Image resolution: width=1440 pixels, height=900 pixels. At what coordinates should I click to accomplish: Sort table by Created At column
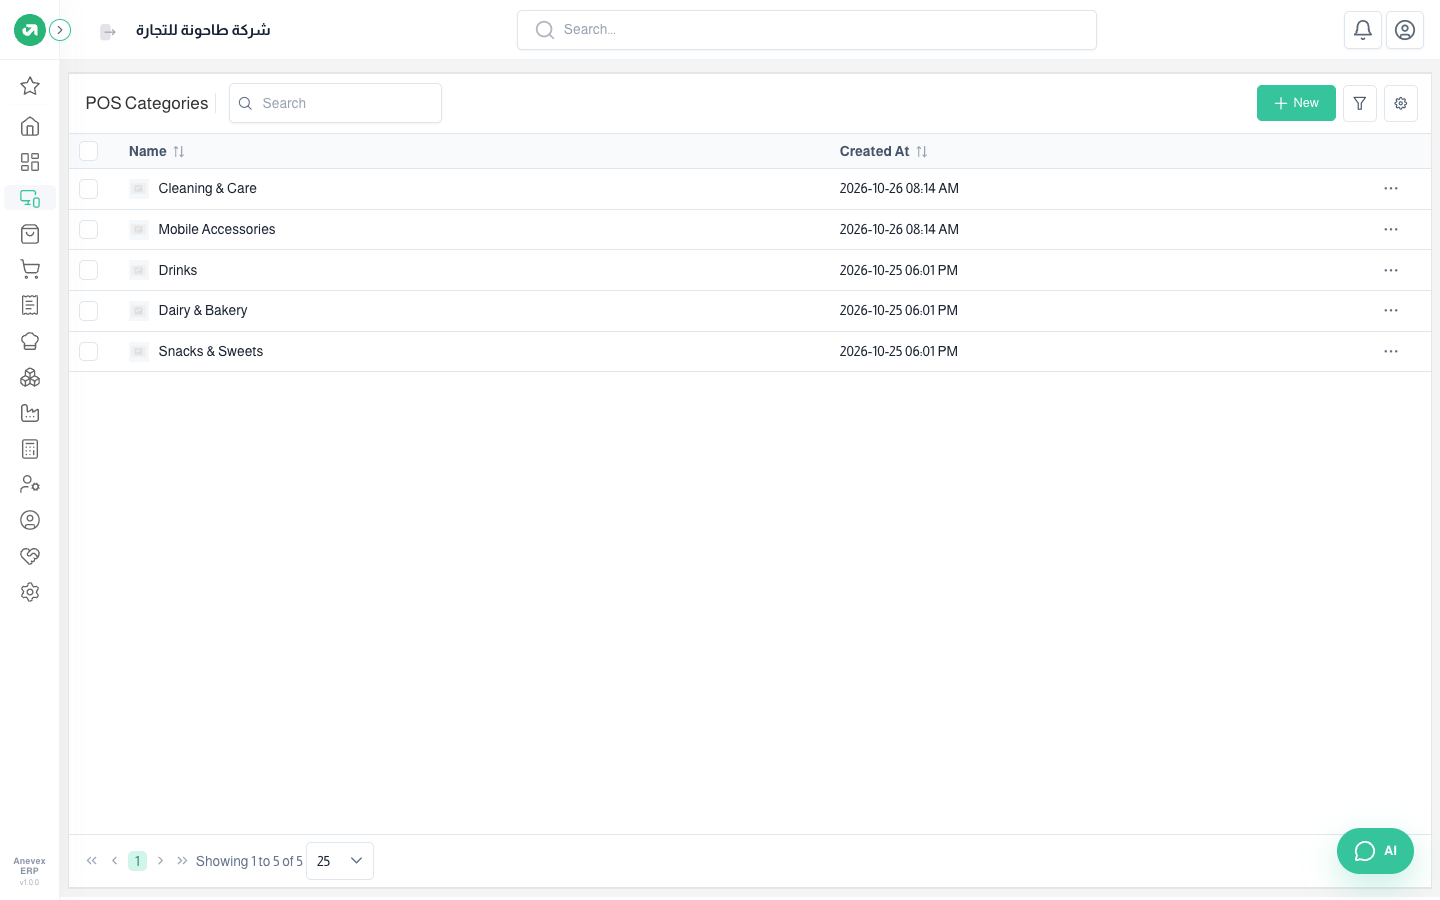pyautogui.click(x=884, y=151)
